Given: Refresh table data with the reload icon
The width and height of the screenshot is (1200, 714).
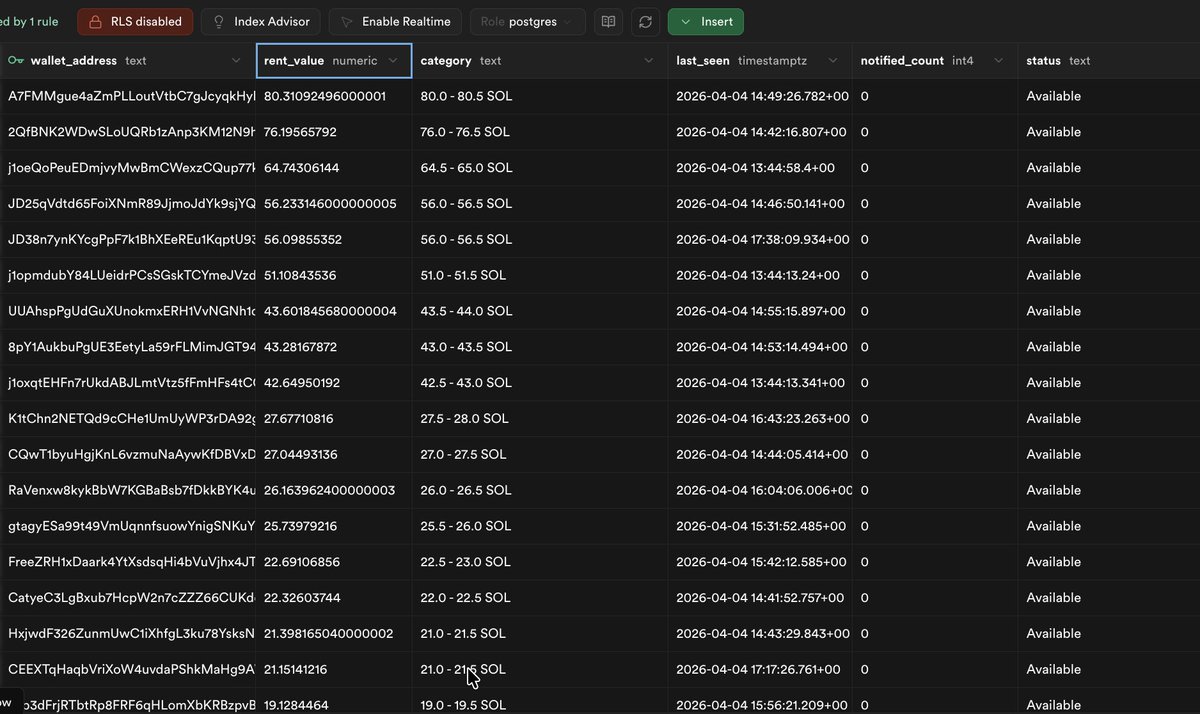Looking at the screenshot, I should coord(645,21).
